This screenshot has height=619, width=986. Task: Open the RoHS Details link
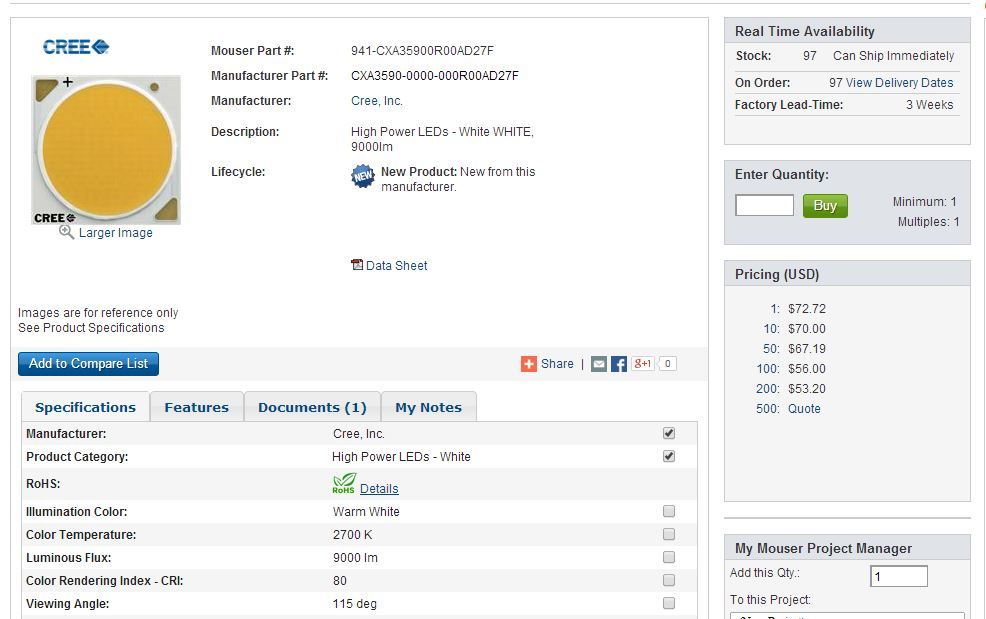(x=379, y=489)
